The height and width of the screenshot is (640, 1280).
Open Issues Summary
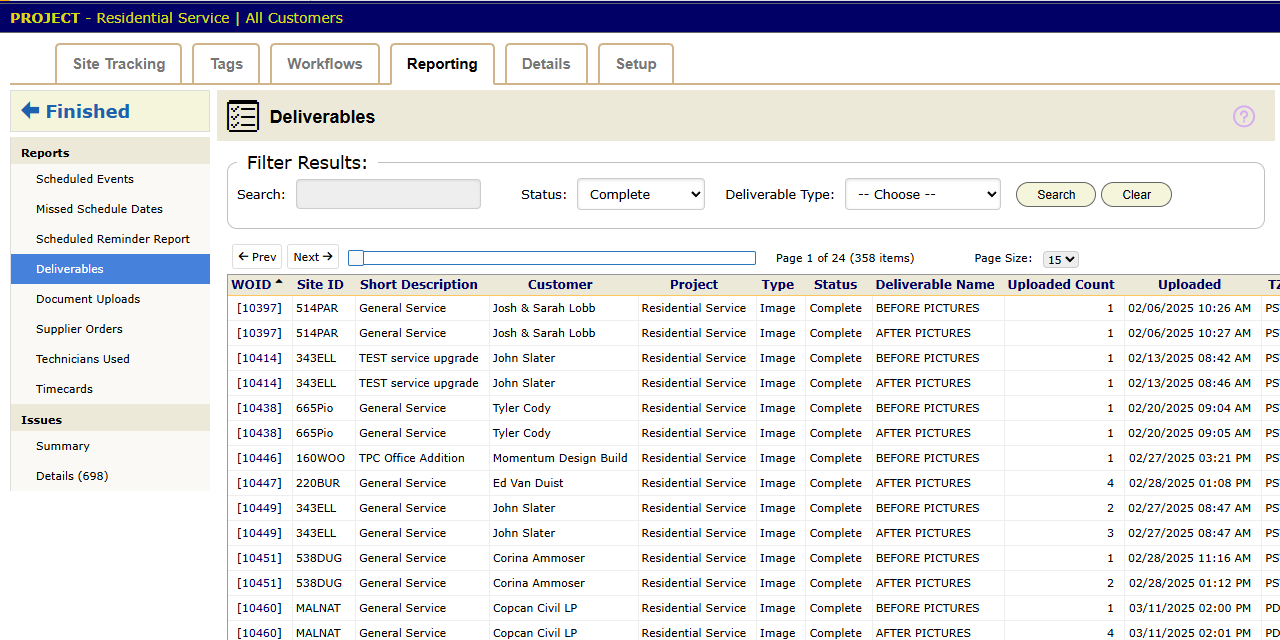[x=63, y=446]
